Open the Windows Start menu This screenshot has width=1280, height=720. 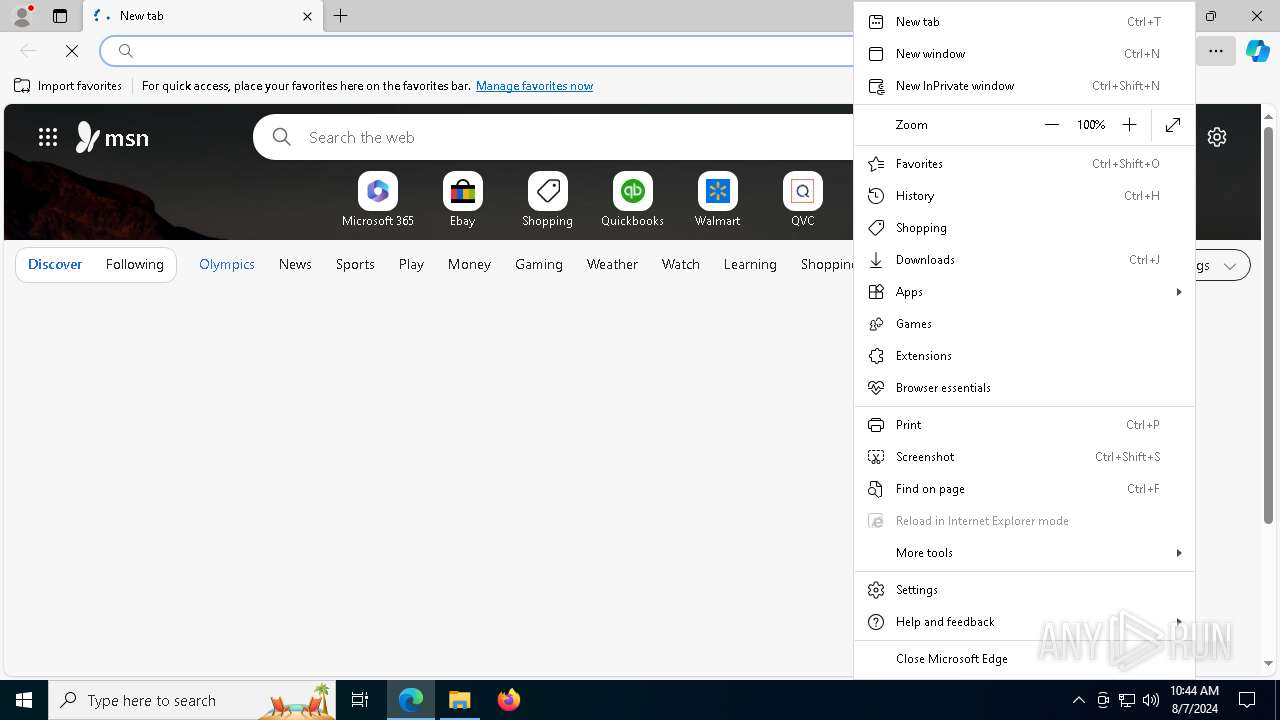24,700
